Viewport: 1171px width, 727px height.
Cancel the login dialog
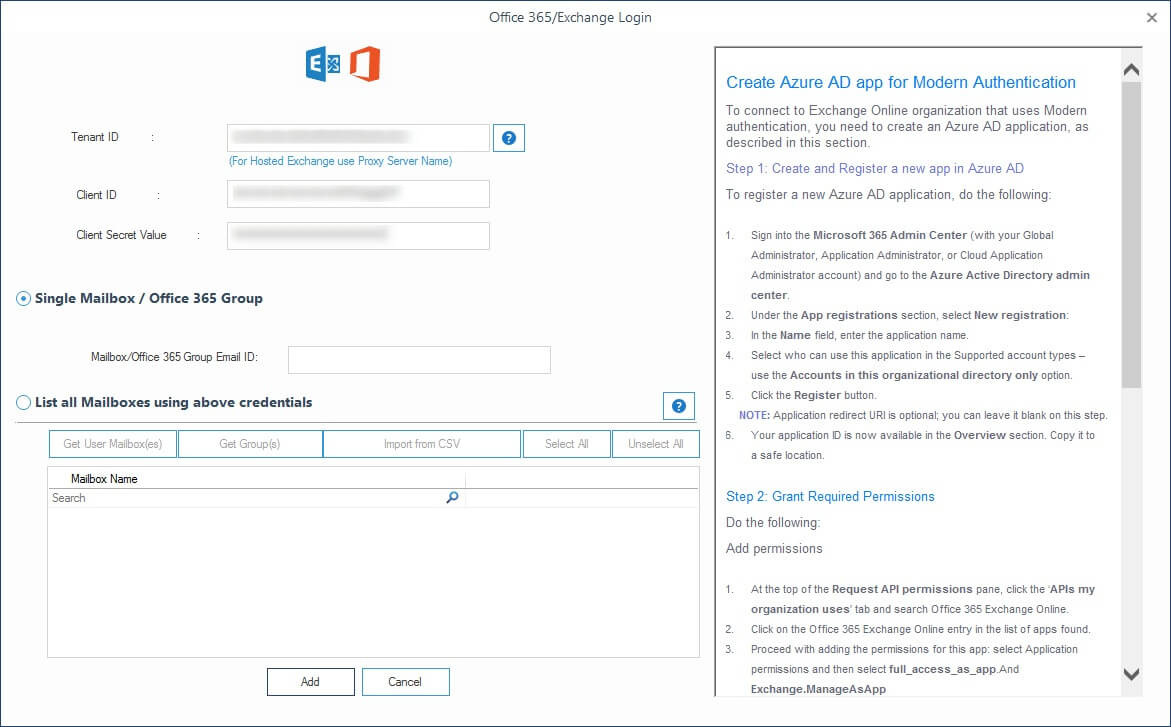(x=406, y=682)
